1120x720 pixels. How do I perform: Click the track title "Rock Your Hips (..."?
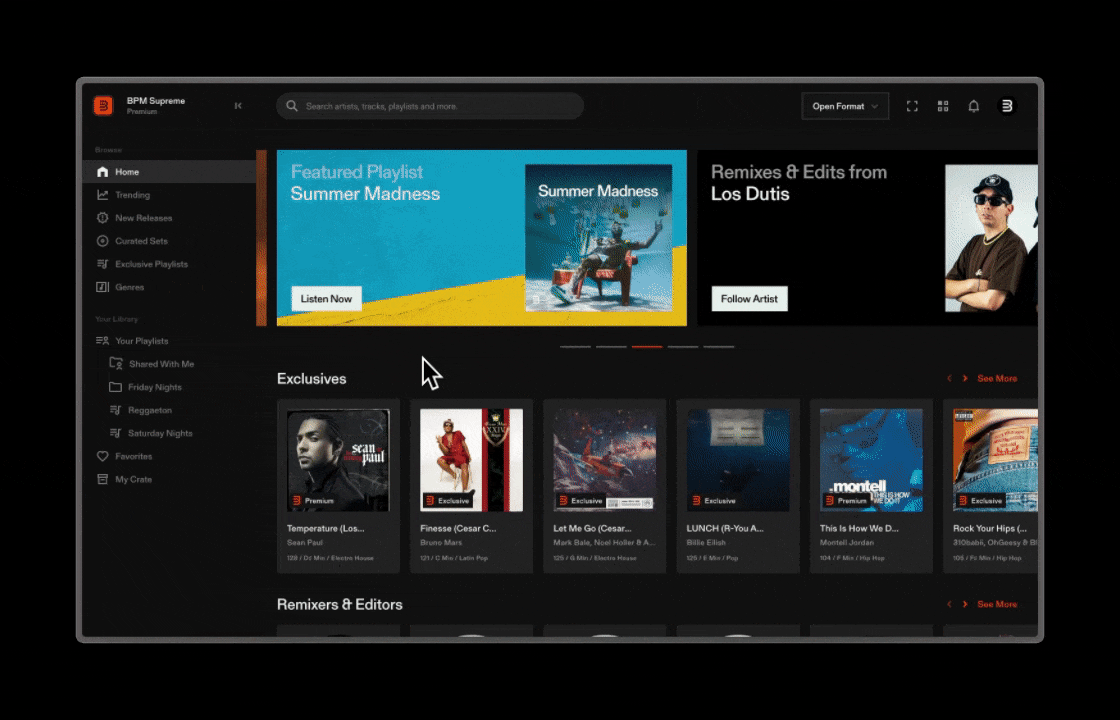coord(990,529)
